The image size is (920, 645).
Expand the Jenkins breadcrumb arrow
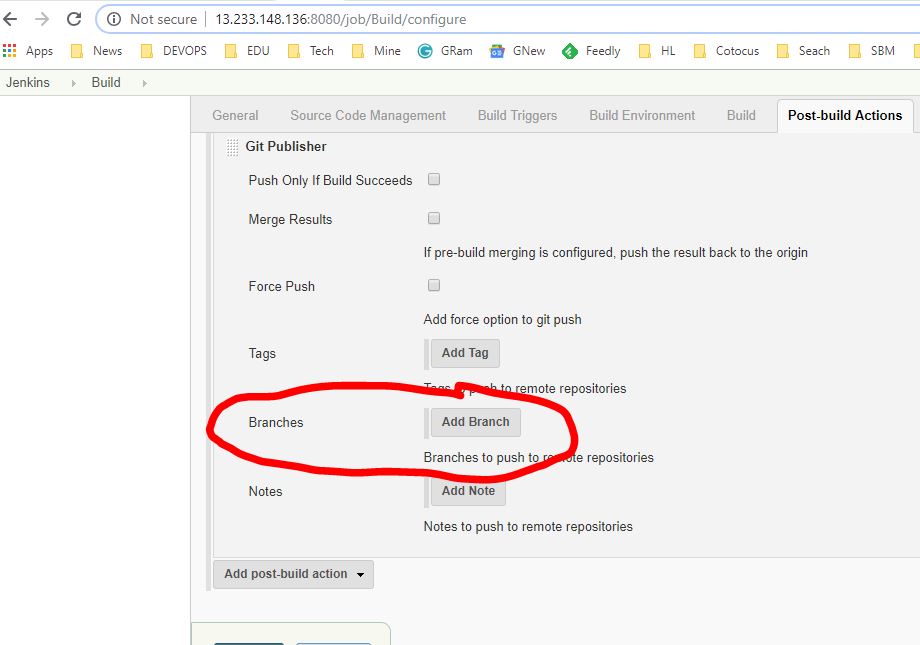point(72,83)
